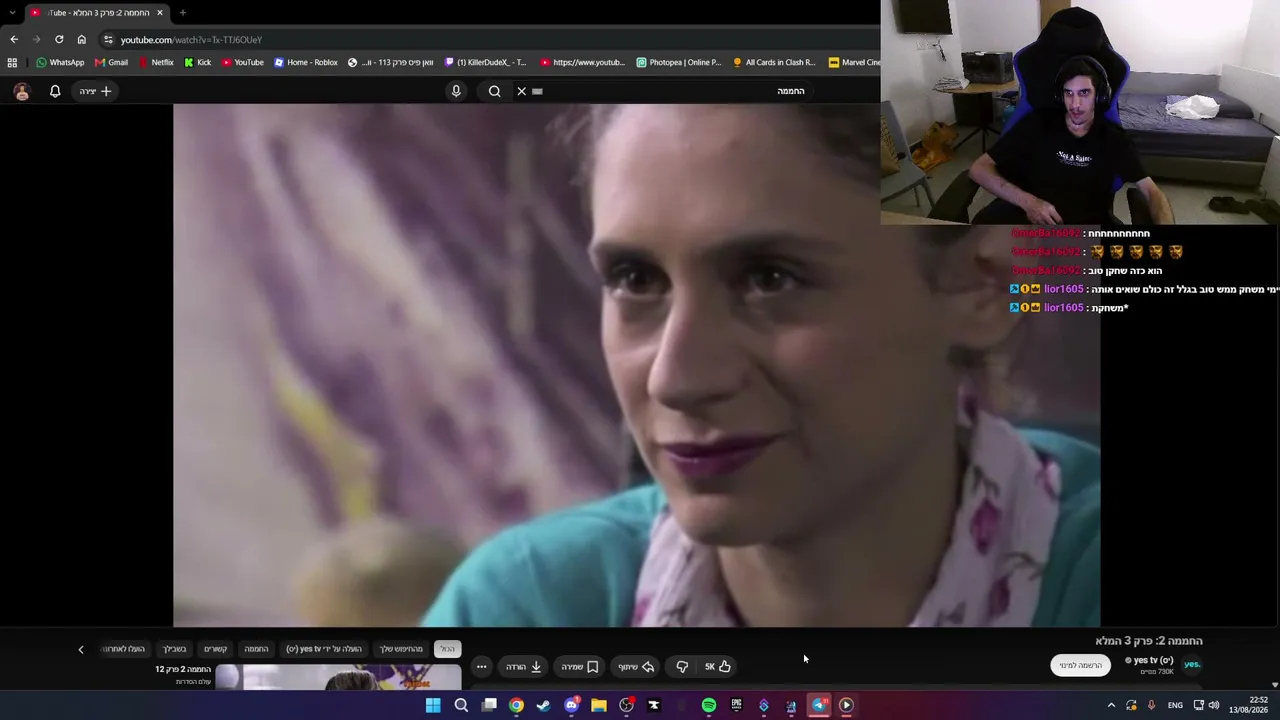The width and height of the screenshot is (1280, 720).
Task: Select the 'החממה' filter chip
Action: click(x=256, y=649)
